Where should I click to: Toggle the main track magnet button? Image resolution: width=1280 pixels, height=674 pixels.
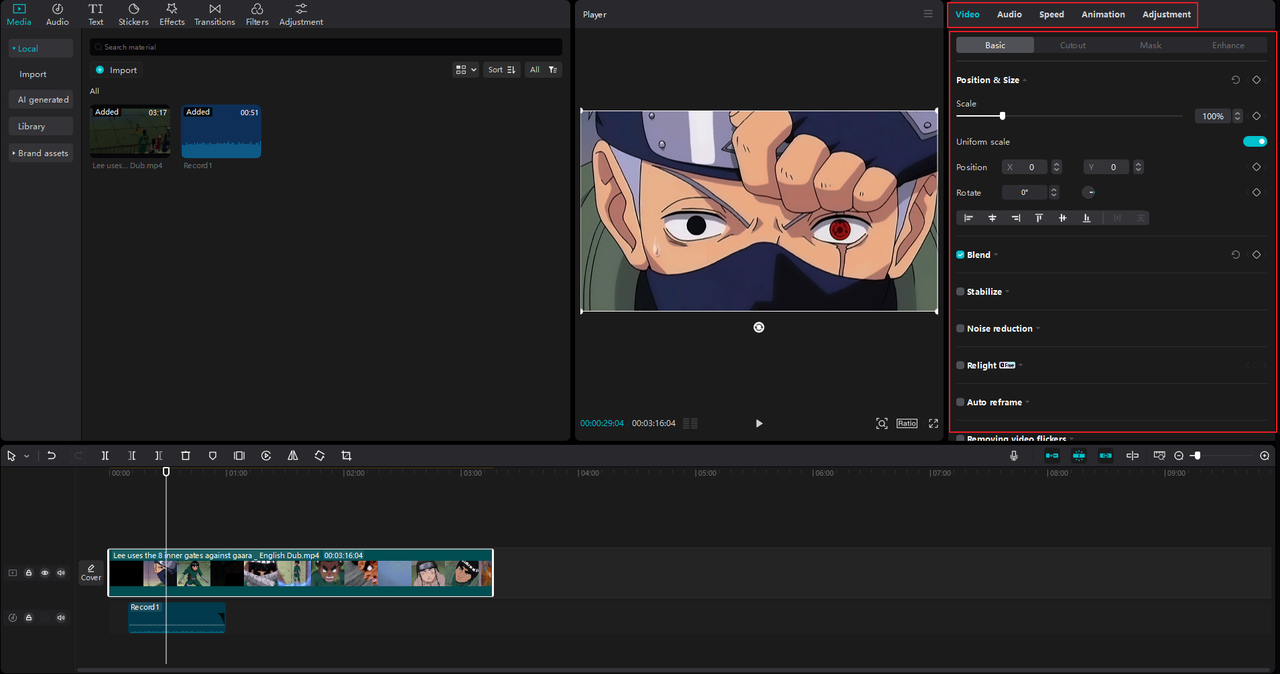[x=1052, y=455]
